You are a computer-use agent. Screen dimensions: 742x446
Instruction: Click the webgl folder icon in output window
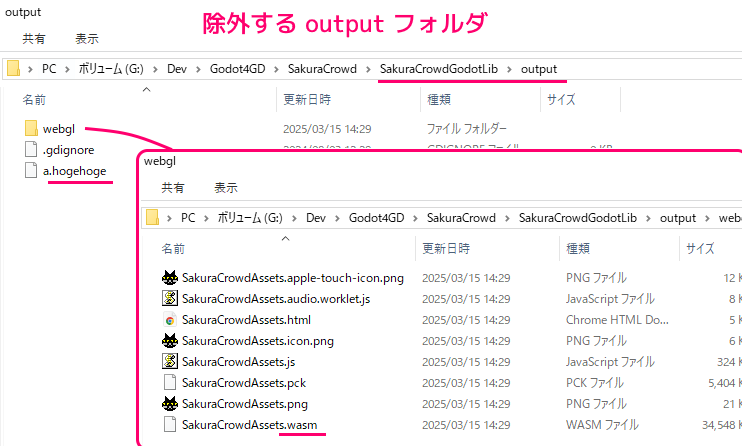point(30,129)
